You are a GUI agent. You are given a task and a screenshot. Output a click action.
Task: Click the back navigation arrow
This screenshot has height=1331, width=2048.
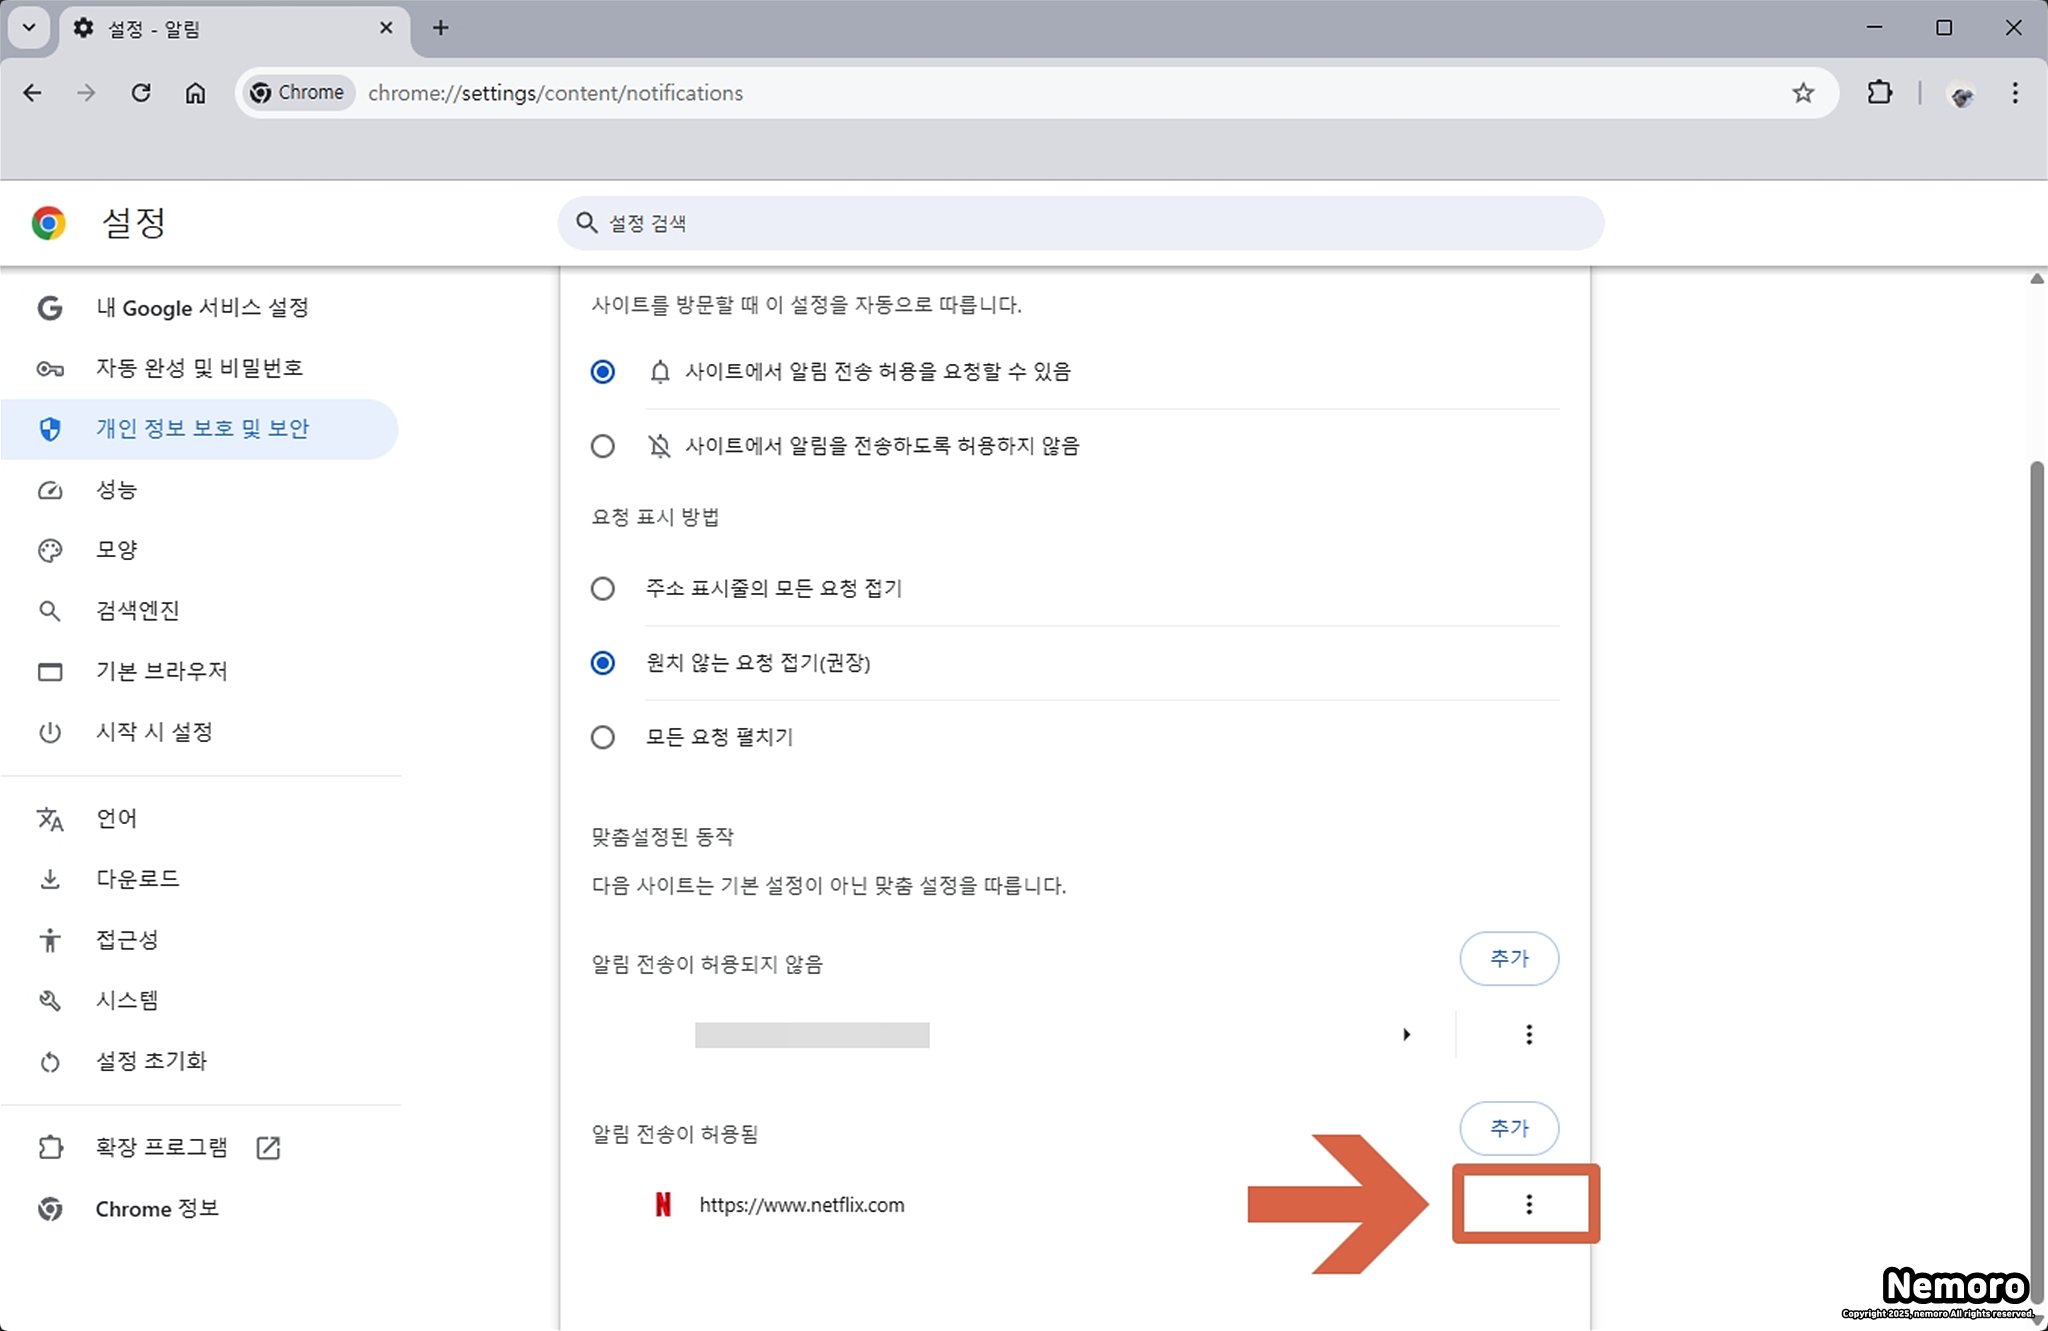33,93
